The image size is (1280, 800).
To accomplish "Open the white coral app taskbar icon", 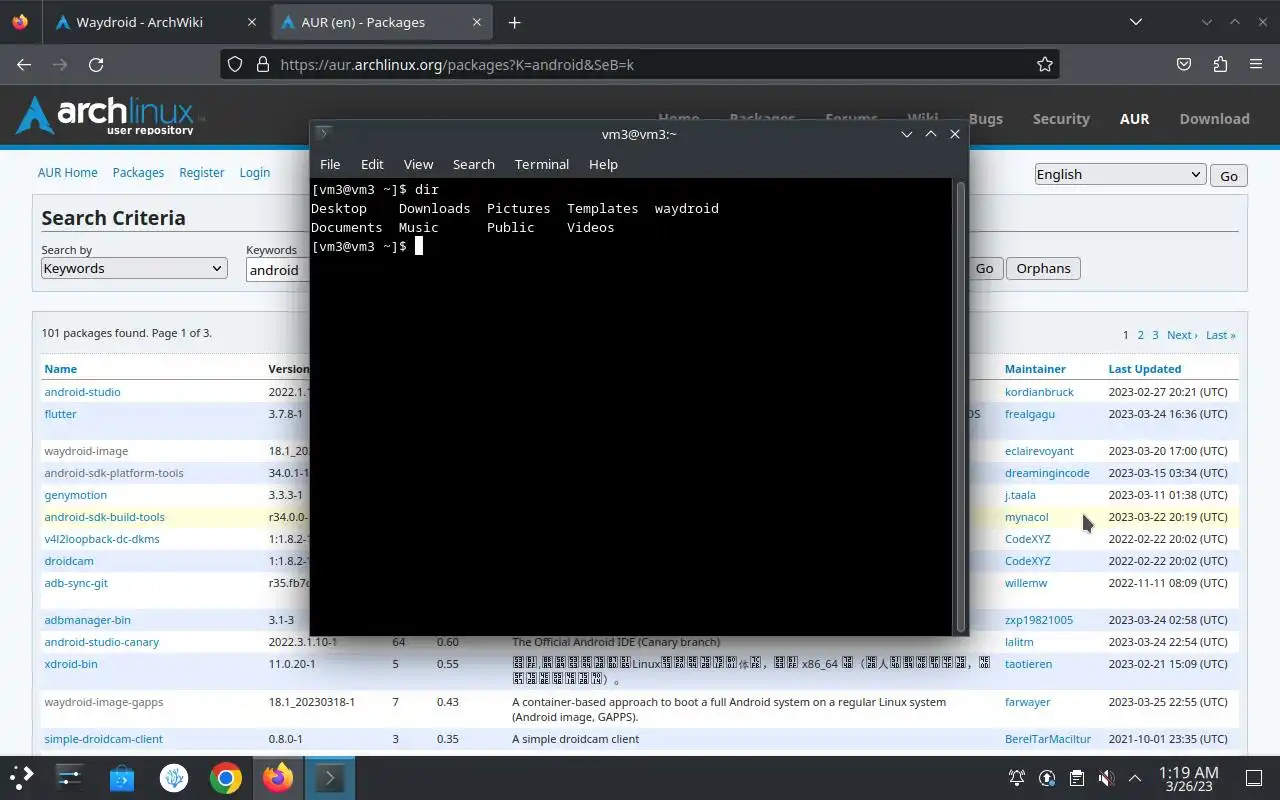I will tap(174, 777).
